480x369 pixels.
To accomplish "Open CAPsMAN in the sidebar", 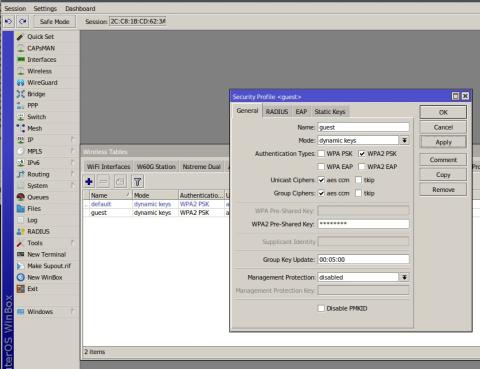I will 41,48.
